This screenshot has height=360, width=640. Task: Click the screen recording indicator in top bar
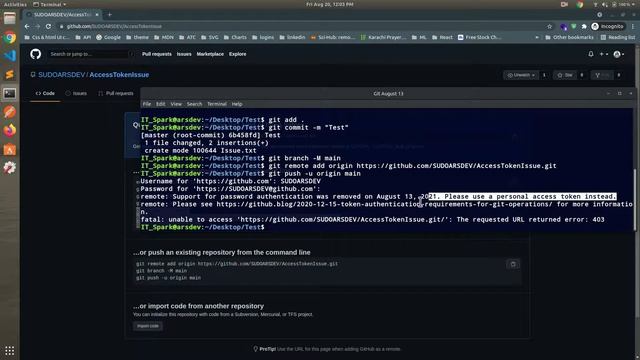pyautogui.click(x=564, y=4)
